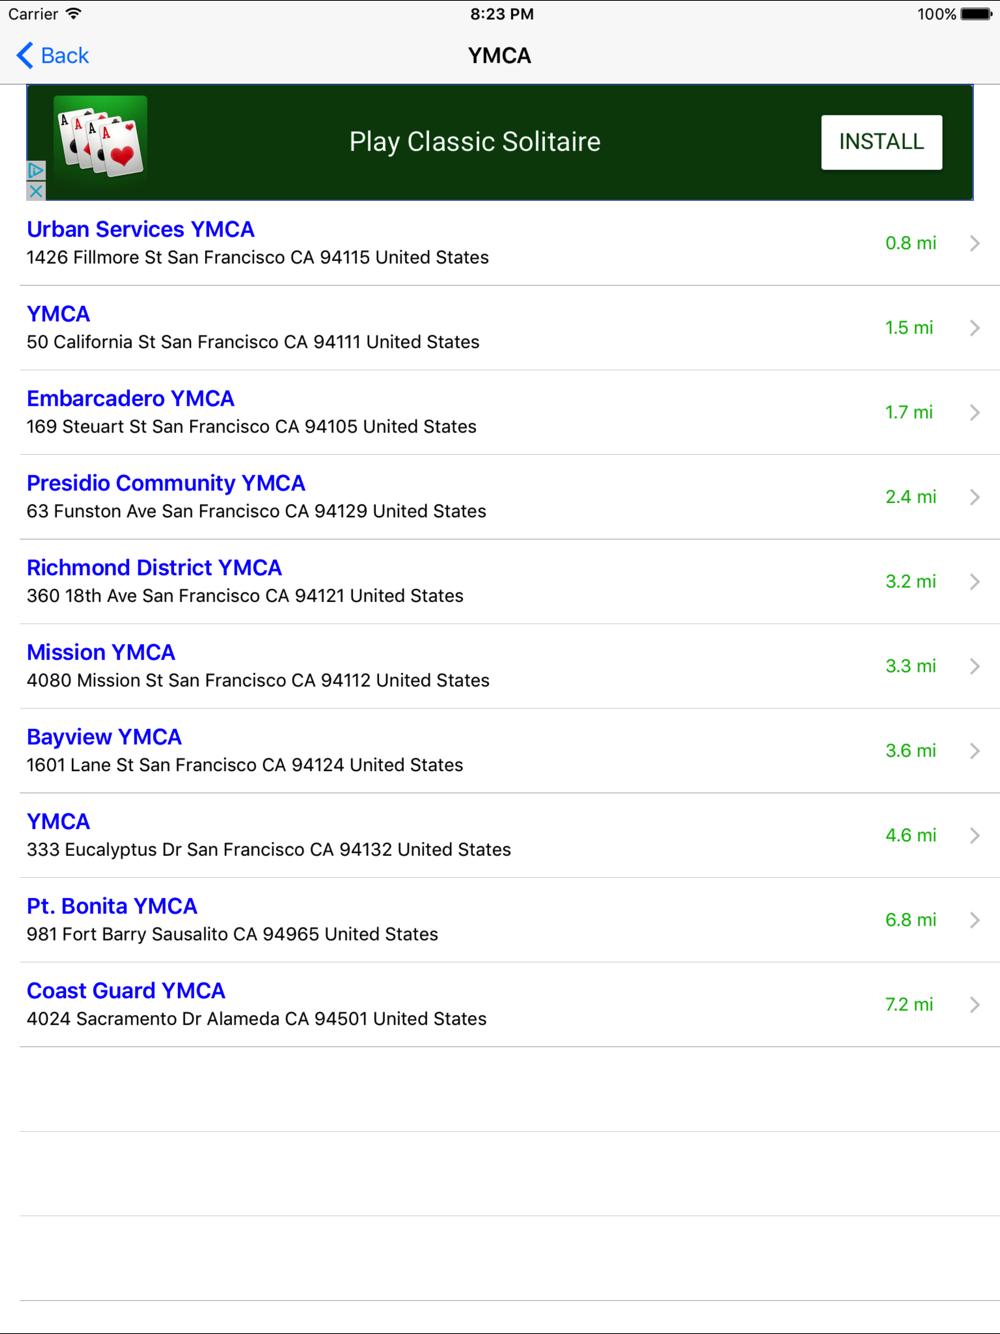This screenshot has width=1000, height=1334.
Task: Select the 6.8 mi distance label
Action: pyautogui.click(x=910, y=920)
